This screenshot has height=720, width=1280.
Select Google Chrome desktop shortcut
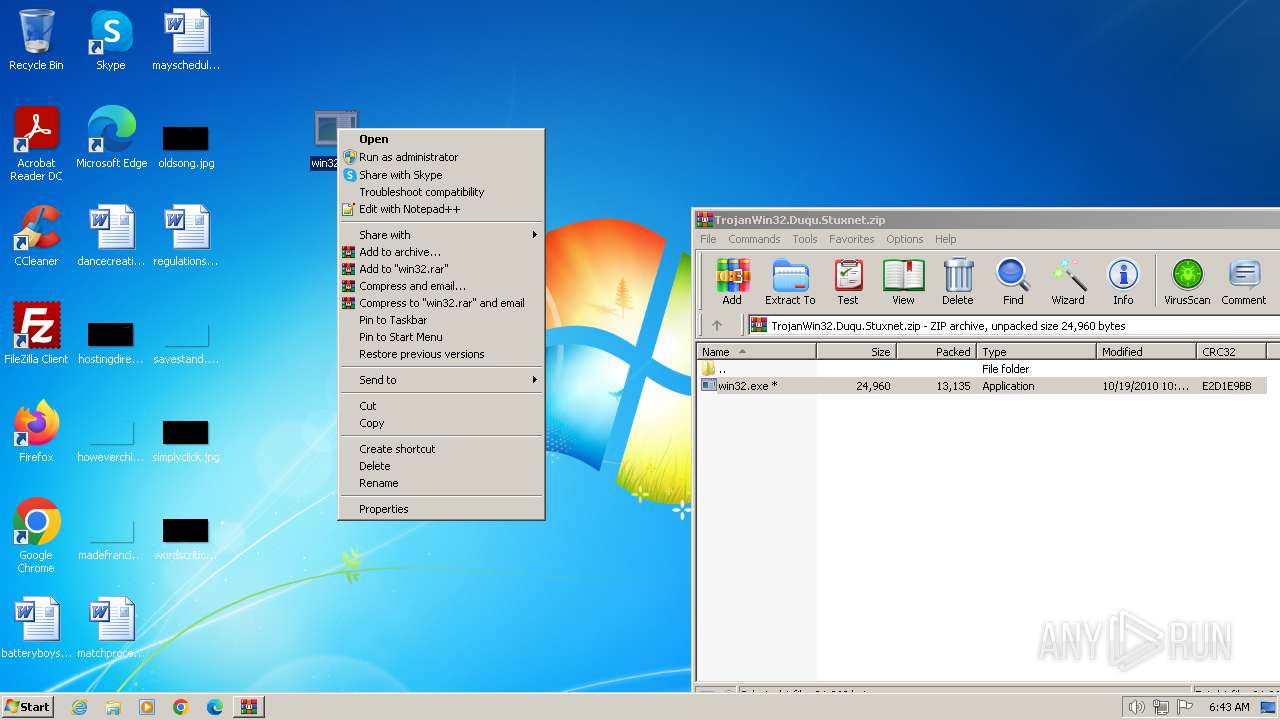coord(36,536)
